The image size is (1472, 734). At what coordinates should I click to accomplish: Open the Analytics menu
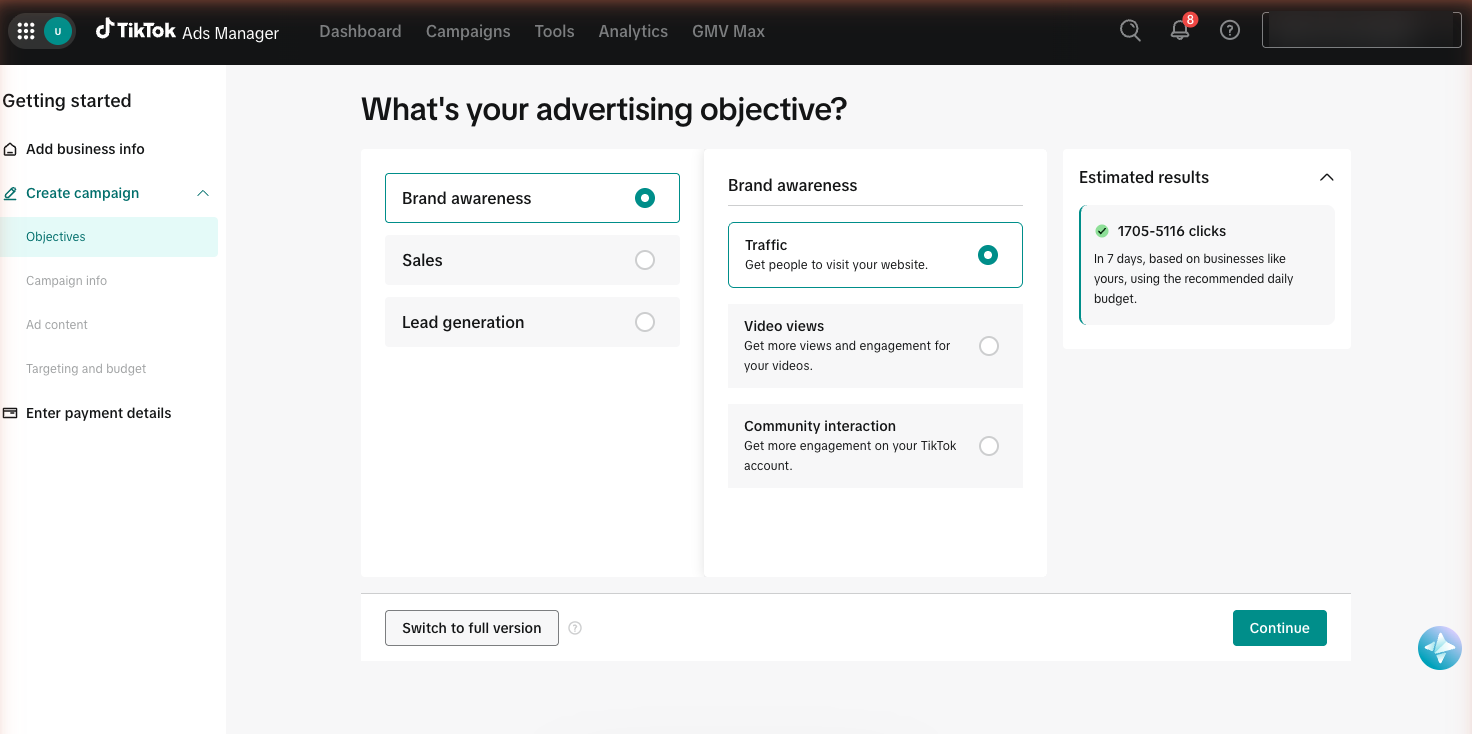633,31
